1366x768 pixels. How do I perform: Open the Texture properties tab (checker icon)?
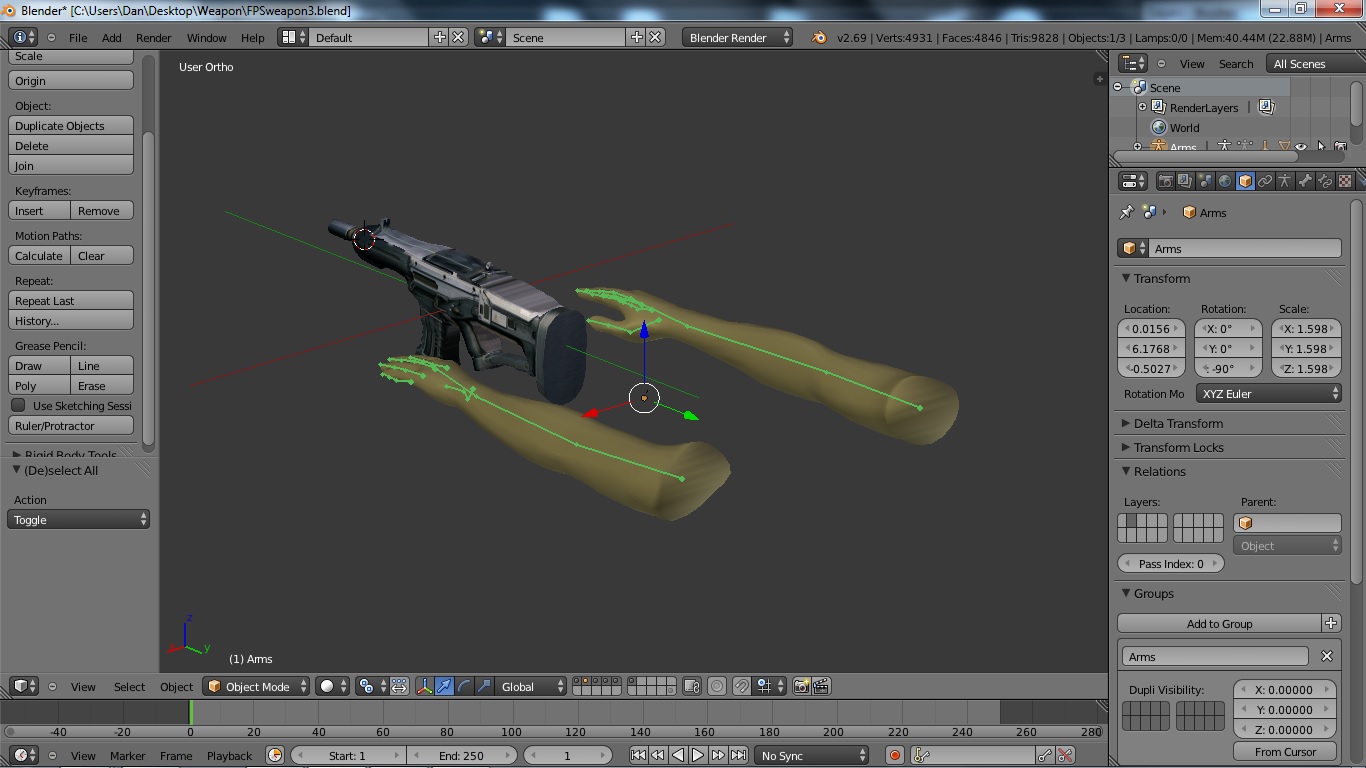coord(1345,181)
